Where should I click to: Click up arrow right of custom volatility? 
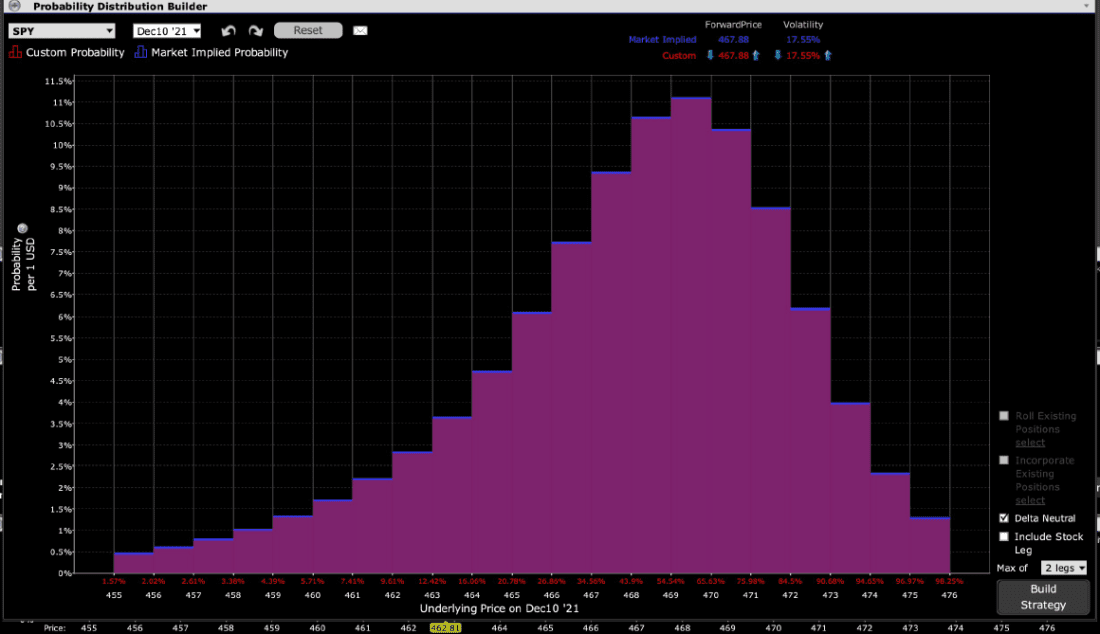[829, 56]
